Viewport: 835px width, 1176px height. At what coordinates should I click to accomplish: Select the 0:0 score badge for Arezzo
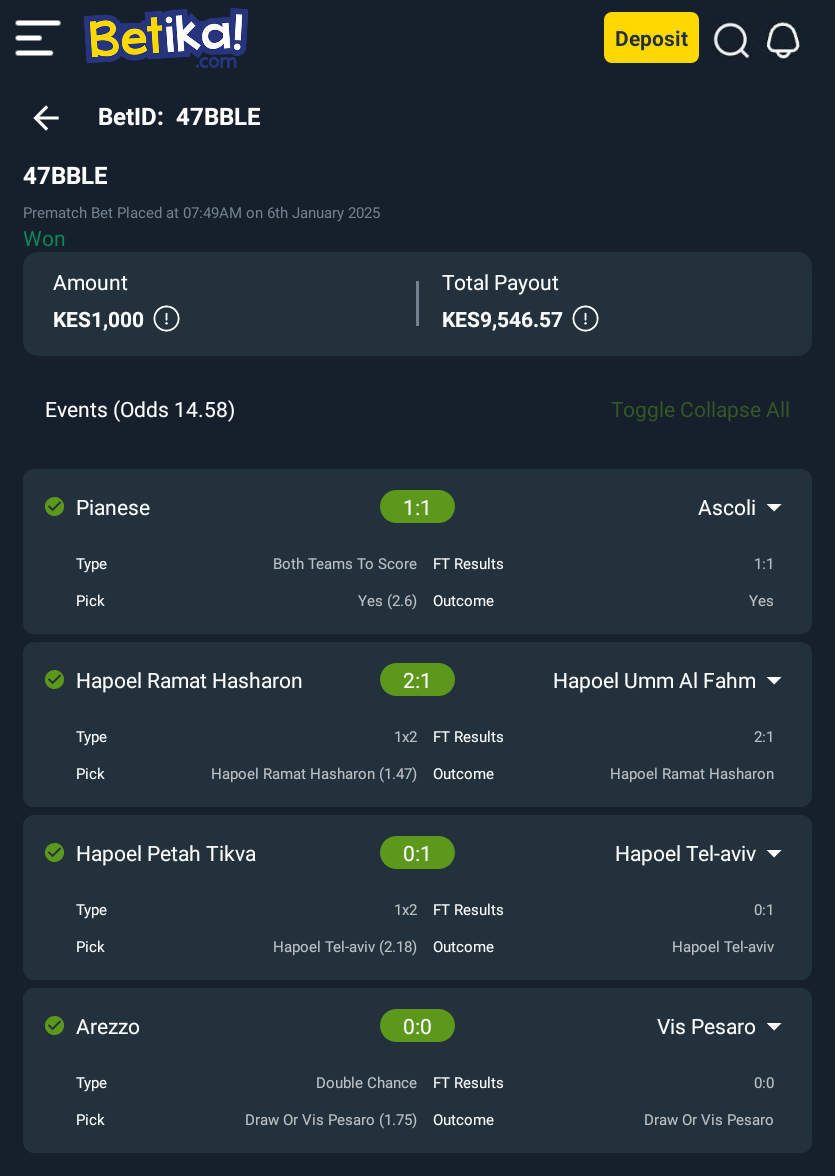(417, 1026)
